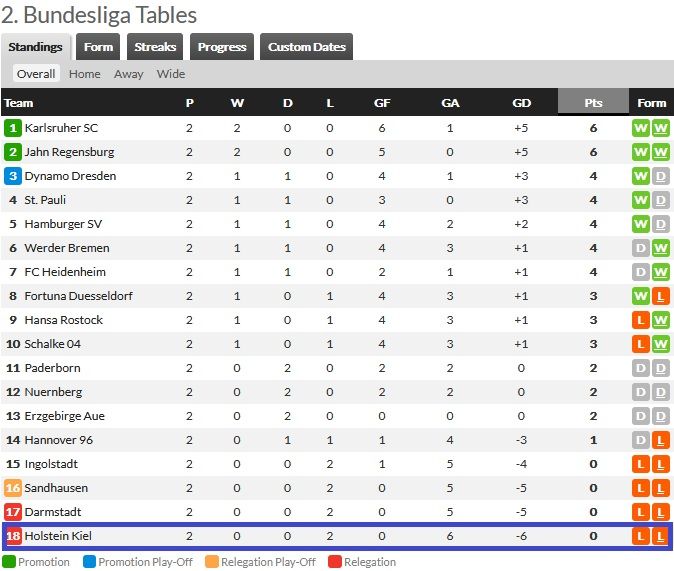Open the Form tab

[x=98, y=47]
